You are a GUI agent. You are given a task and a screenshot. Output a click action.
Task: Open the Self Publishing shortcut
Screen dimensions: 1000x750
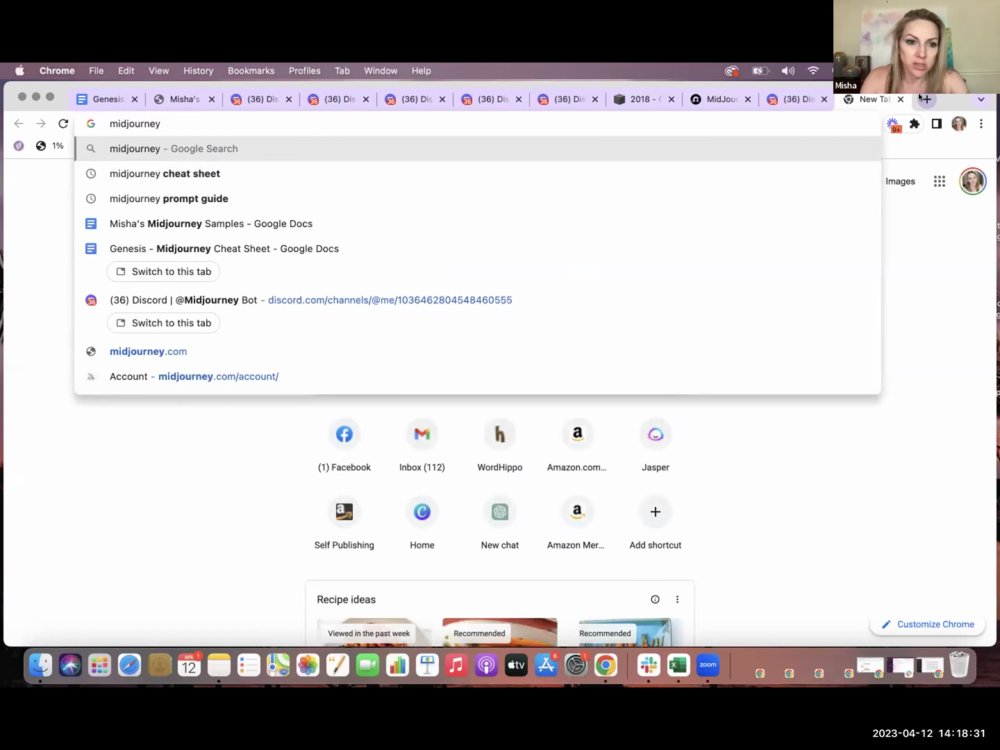pyautogui.click(x=344, y=523)
